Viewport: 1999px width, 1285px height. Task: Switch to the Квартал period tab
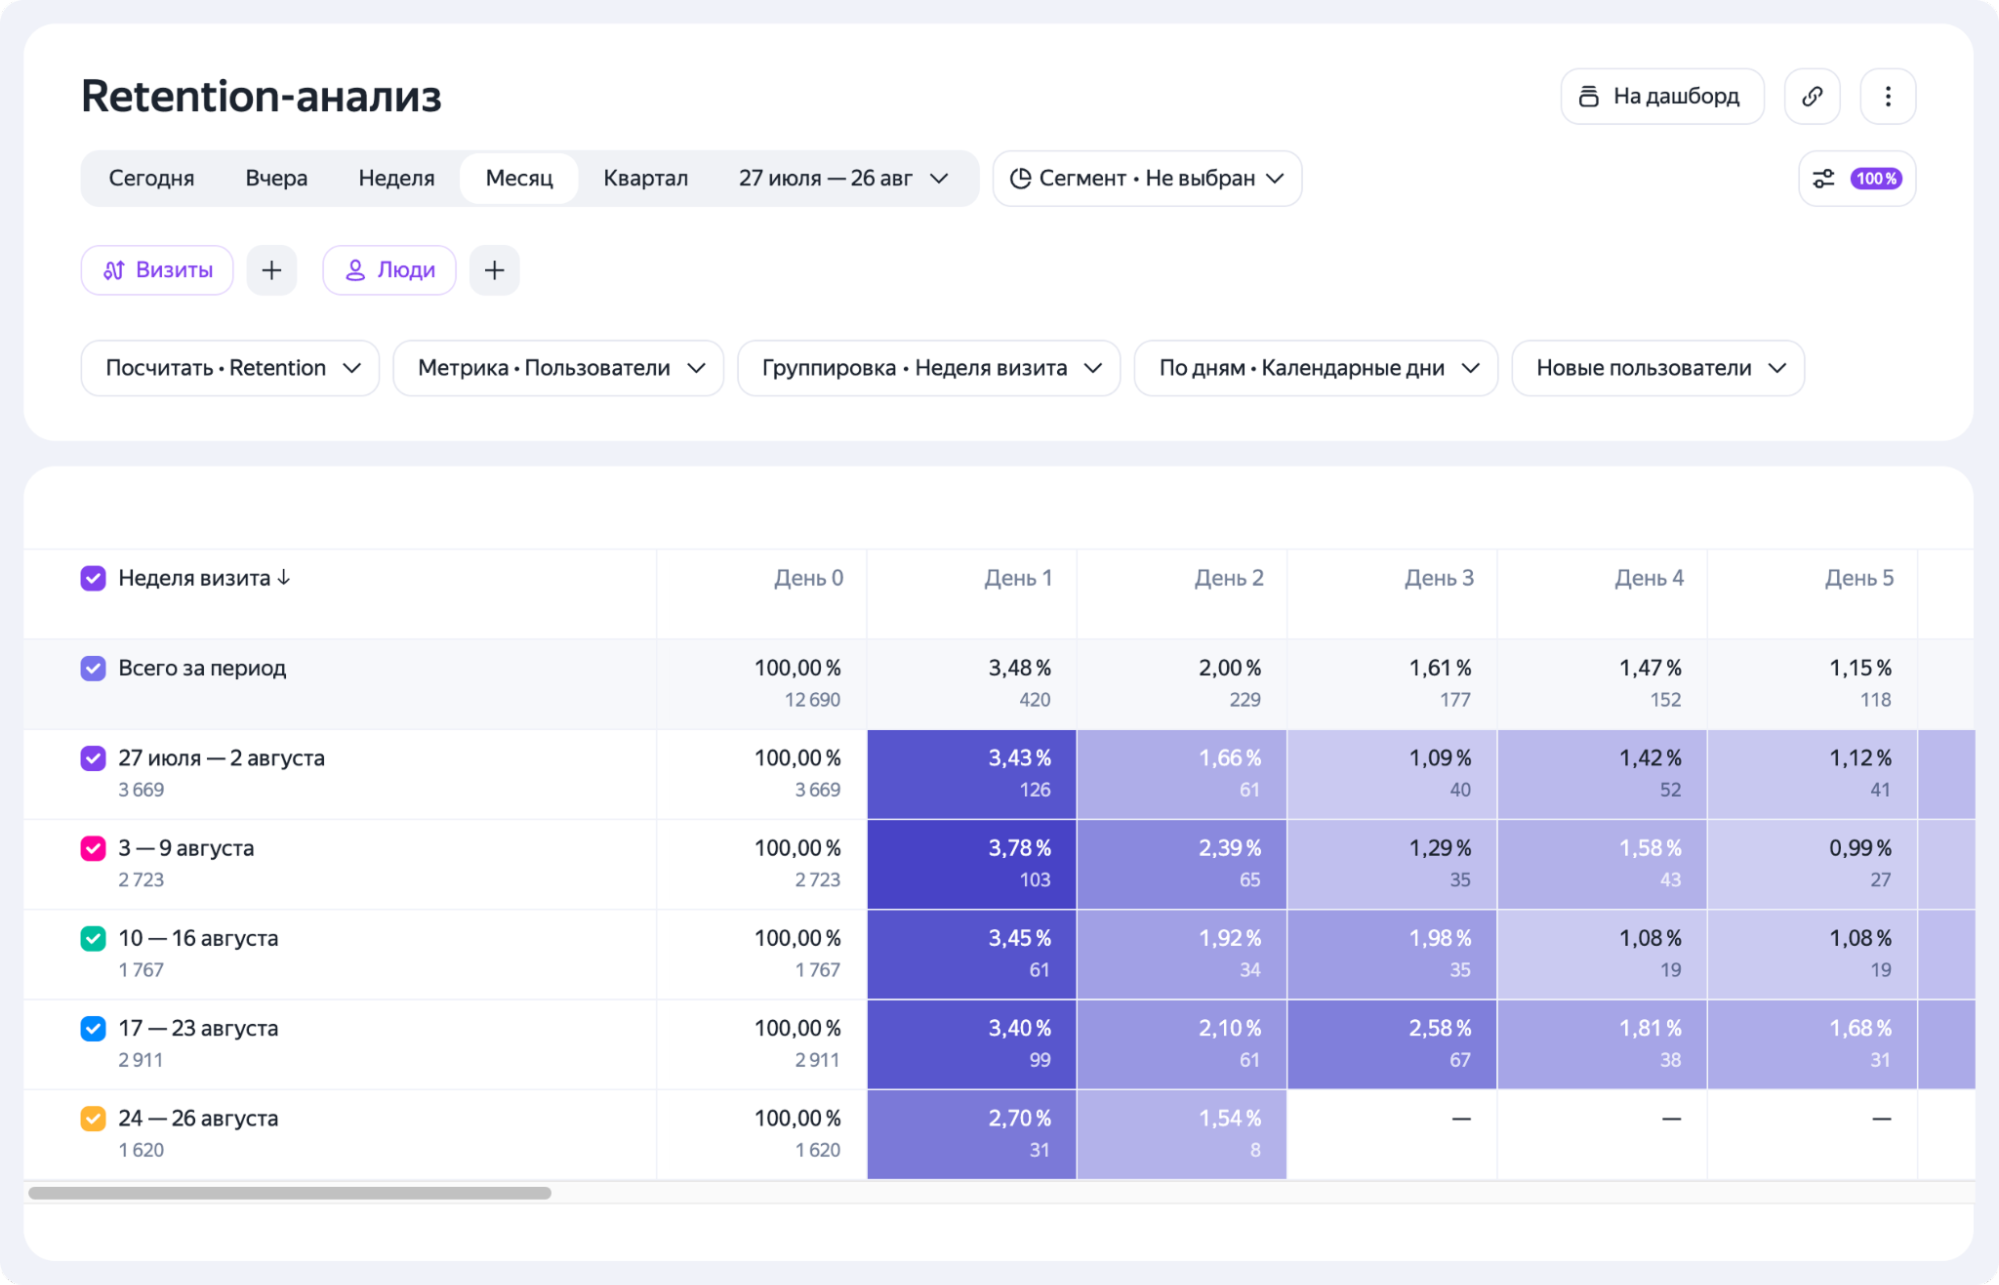coord(645,178)
